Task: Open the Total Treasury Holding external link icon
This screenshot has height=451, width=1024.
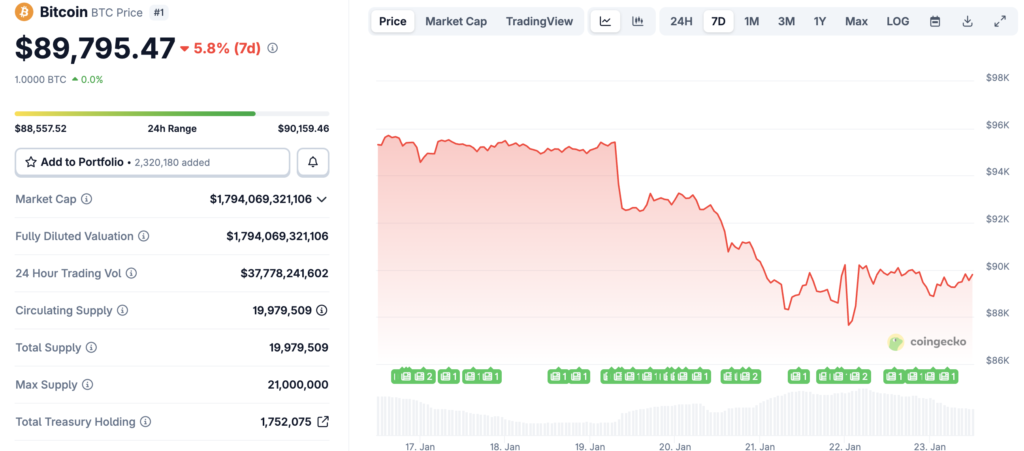Action: 322,422
